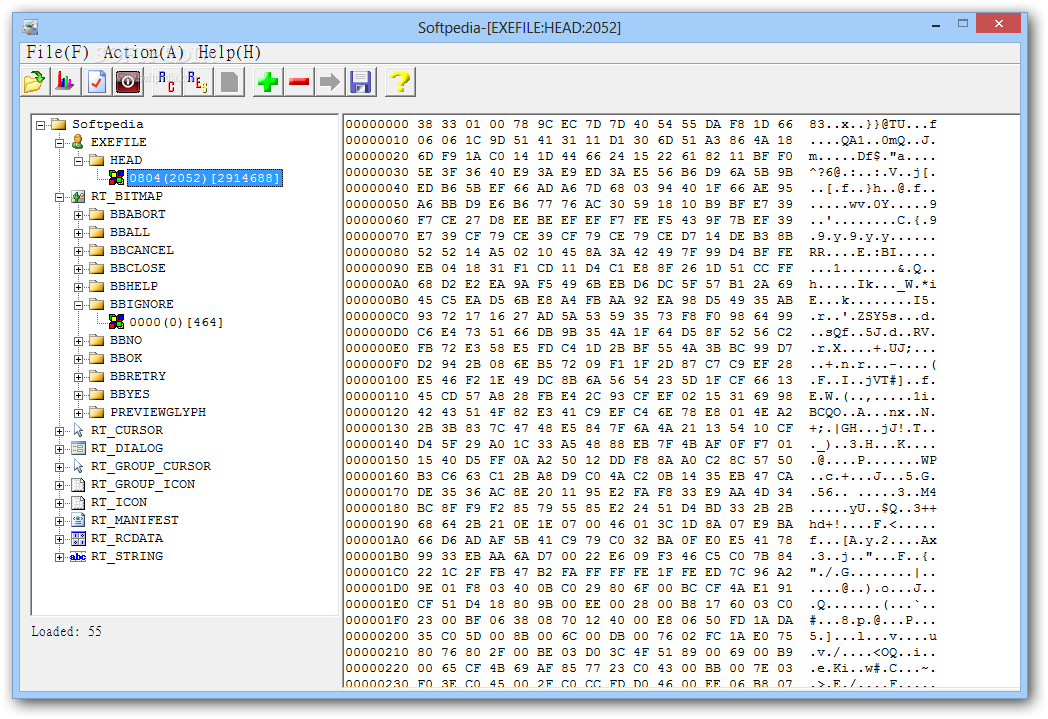
Task: Click the RT_RCDATA grid icon
Action: (x=78, y=538)
